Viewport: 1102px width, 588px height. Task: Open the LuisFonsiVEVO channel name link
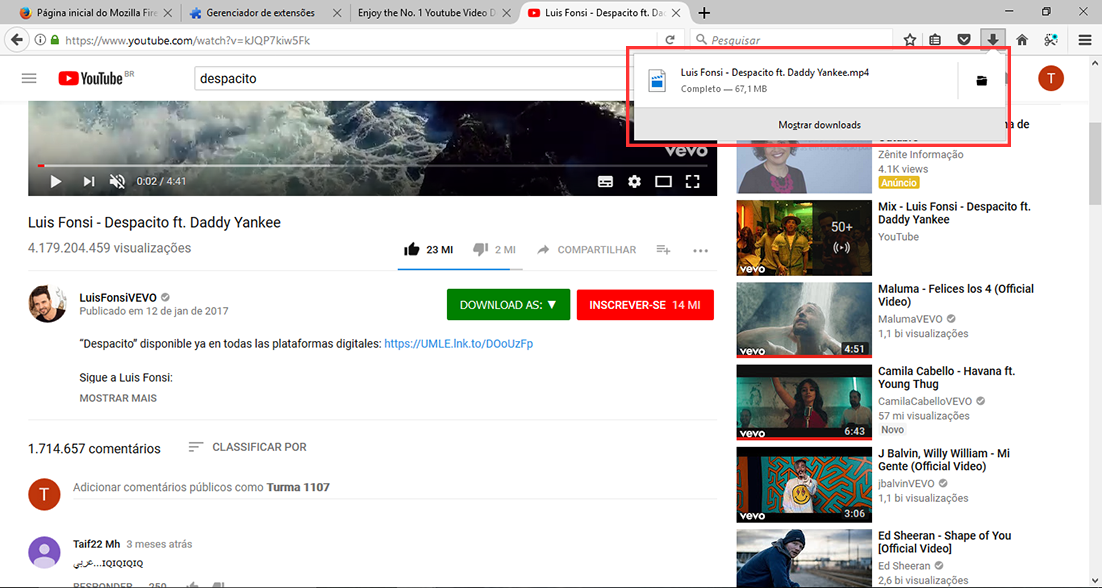click(x=118, y=297)
